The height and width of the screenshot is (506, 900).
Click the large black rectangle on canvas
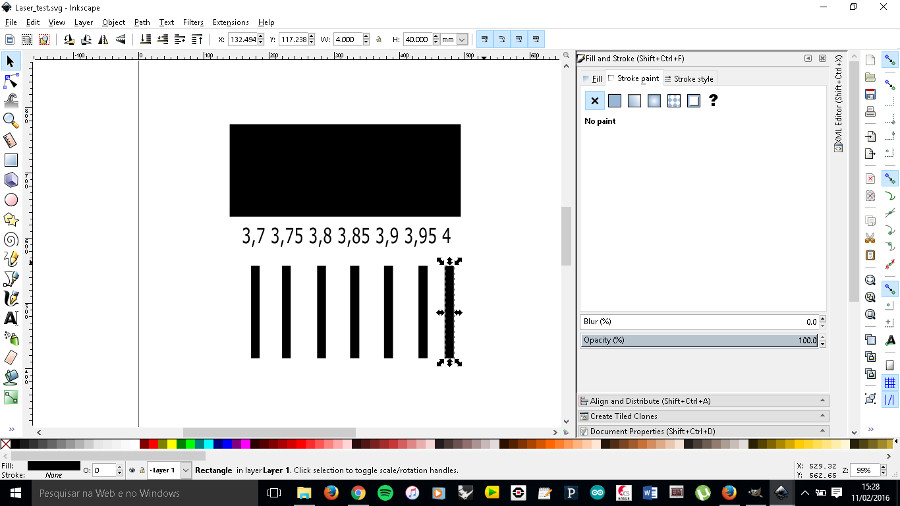[345, 170]
